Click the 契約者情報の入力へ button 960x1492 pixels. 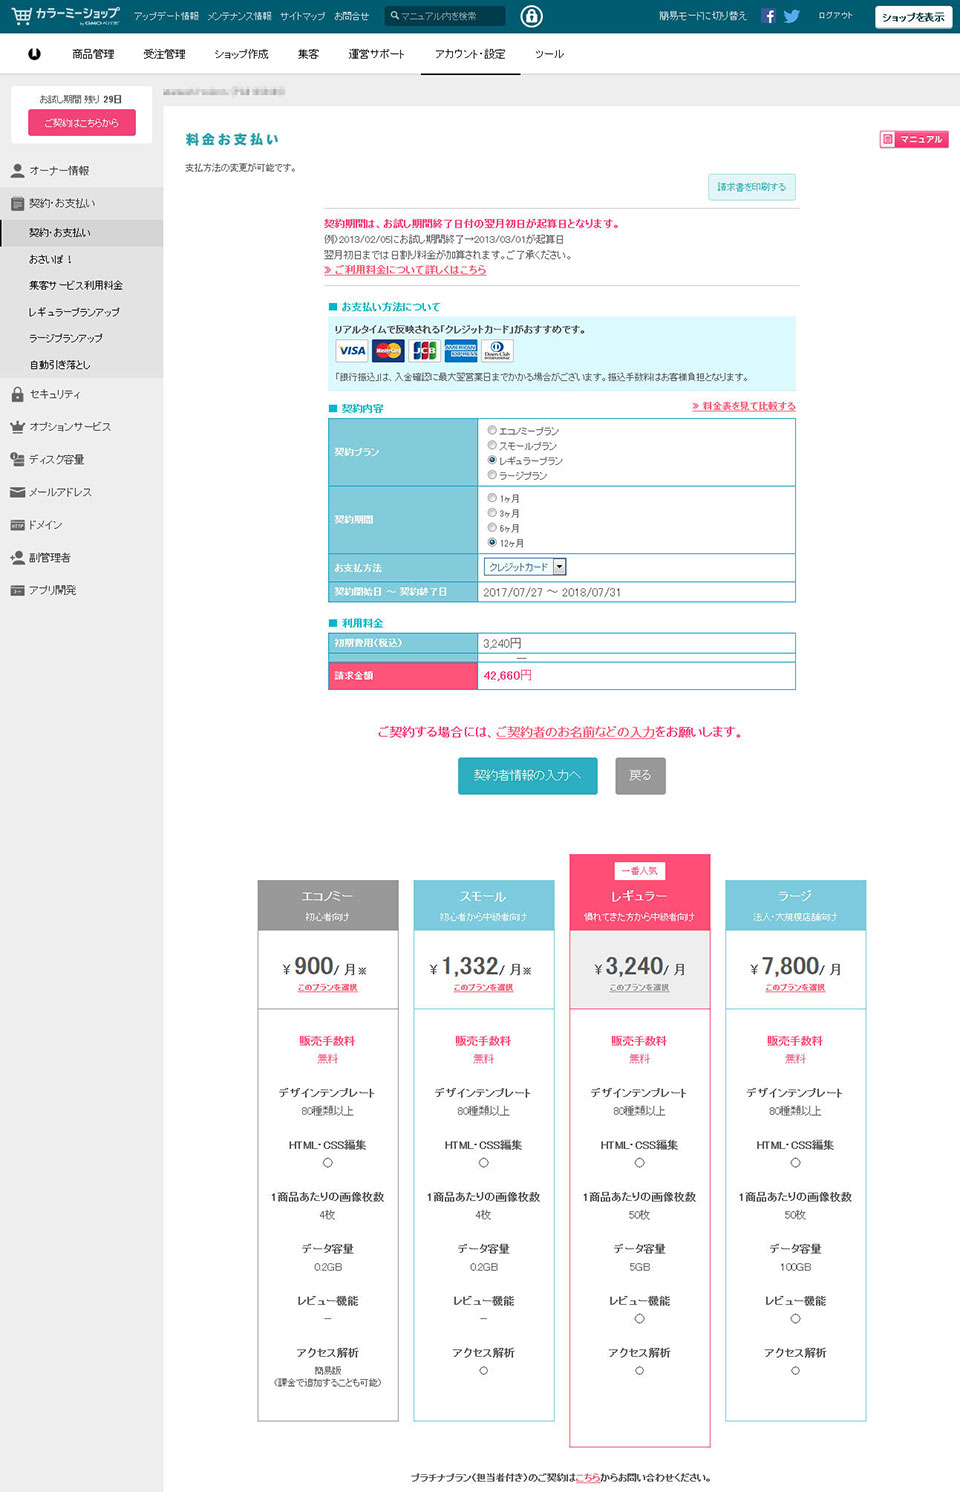pos(527,775)
